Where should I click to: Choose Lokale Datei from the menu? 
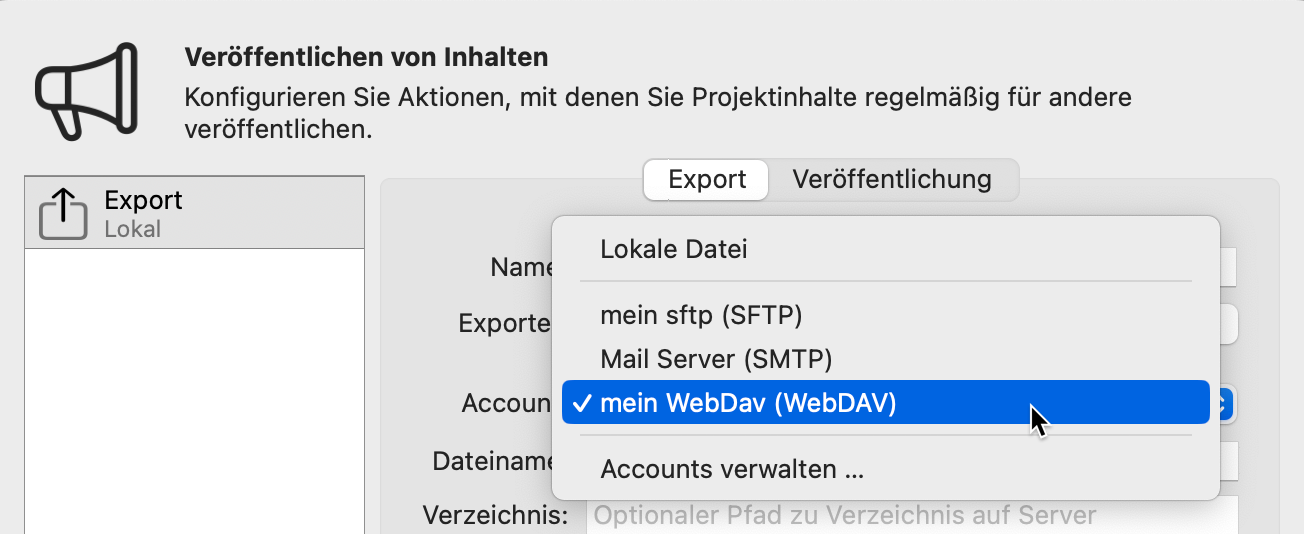(673, 250)
